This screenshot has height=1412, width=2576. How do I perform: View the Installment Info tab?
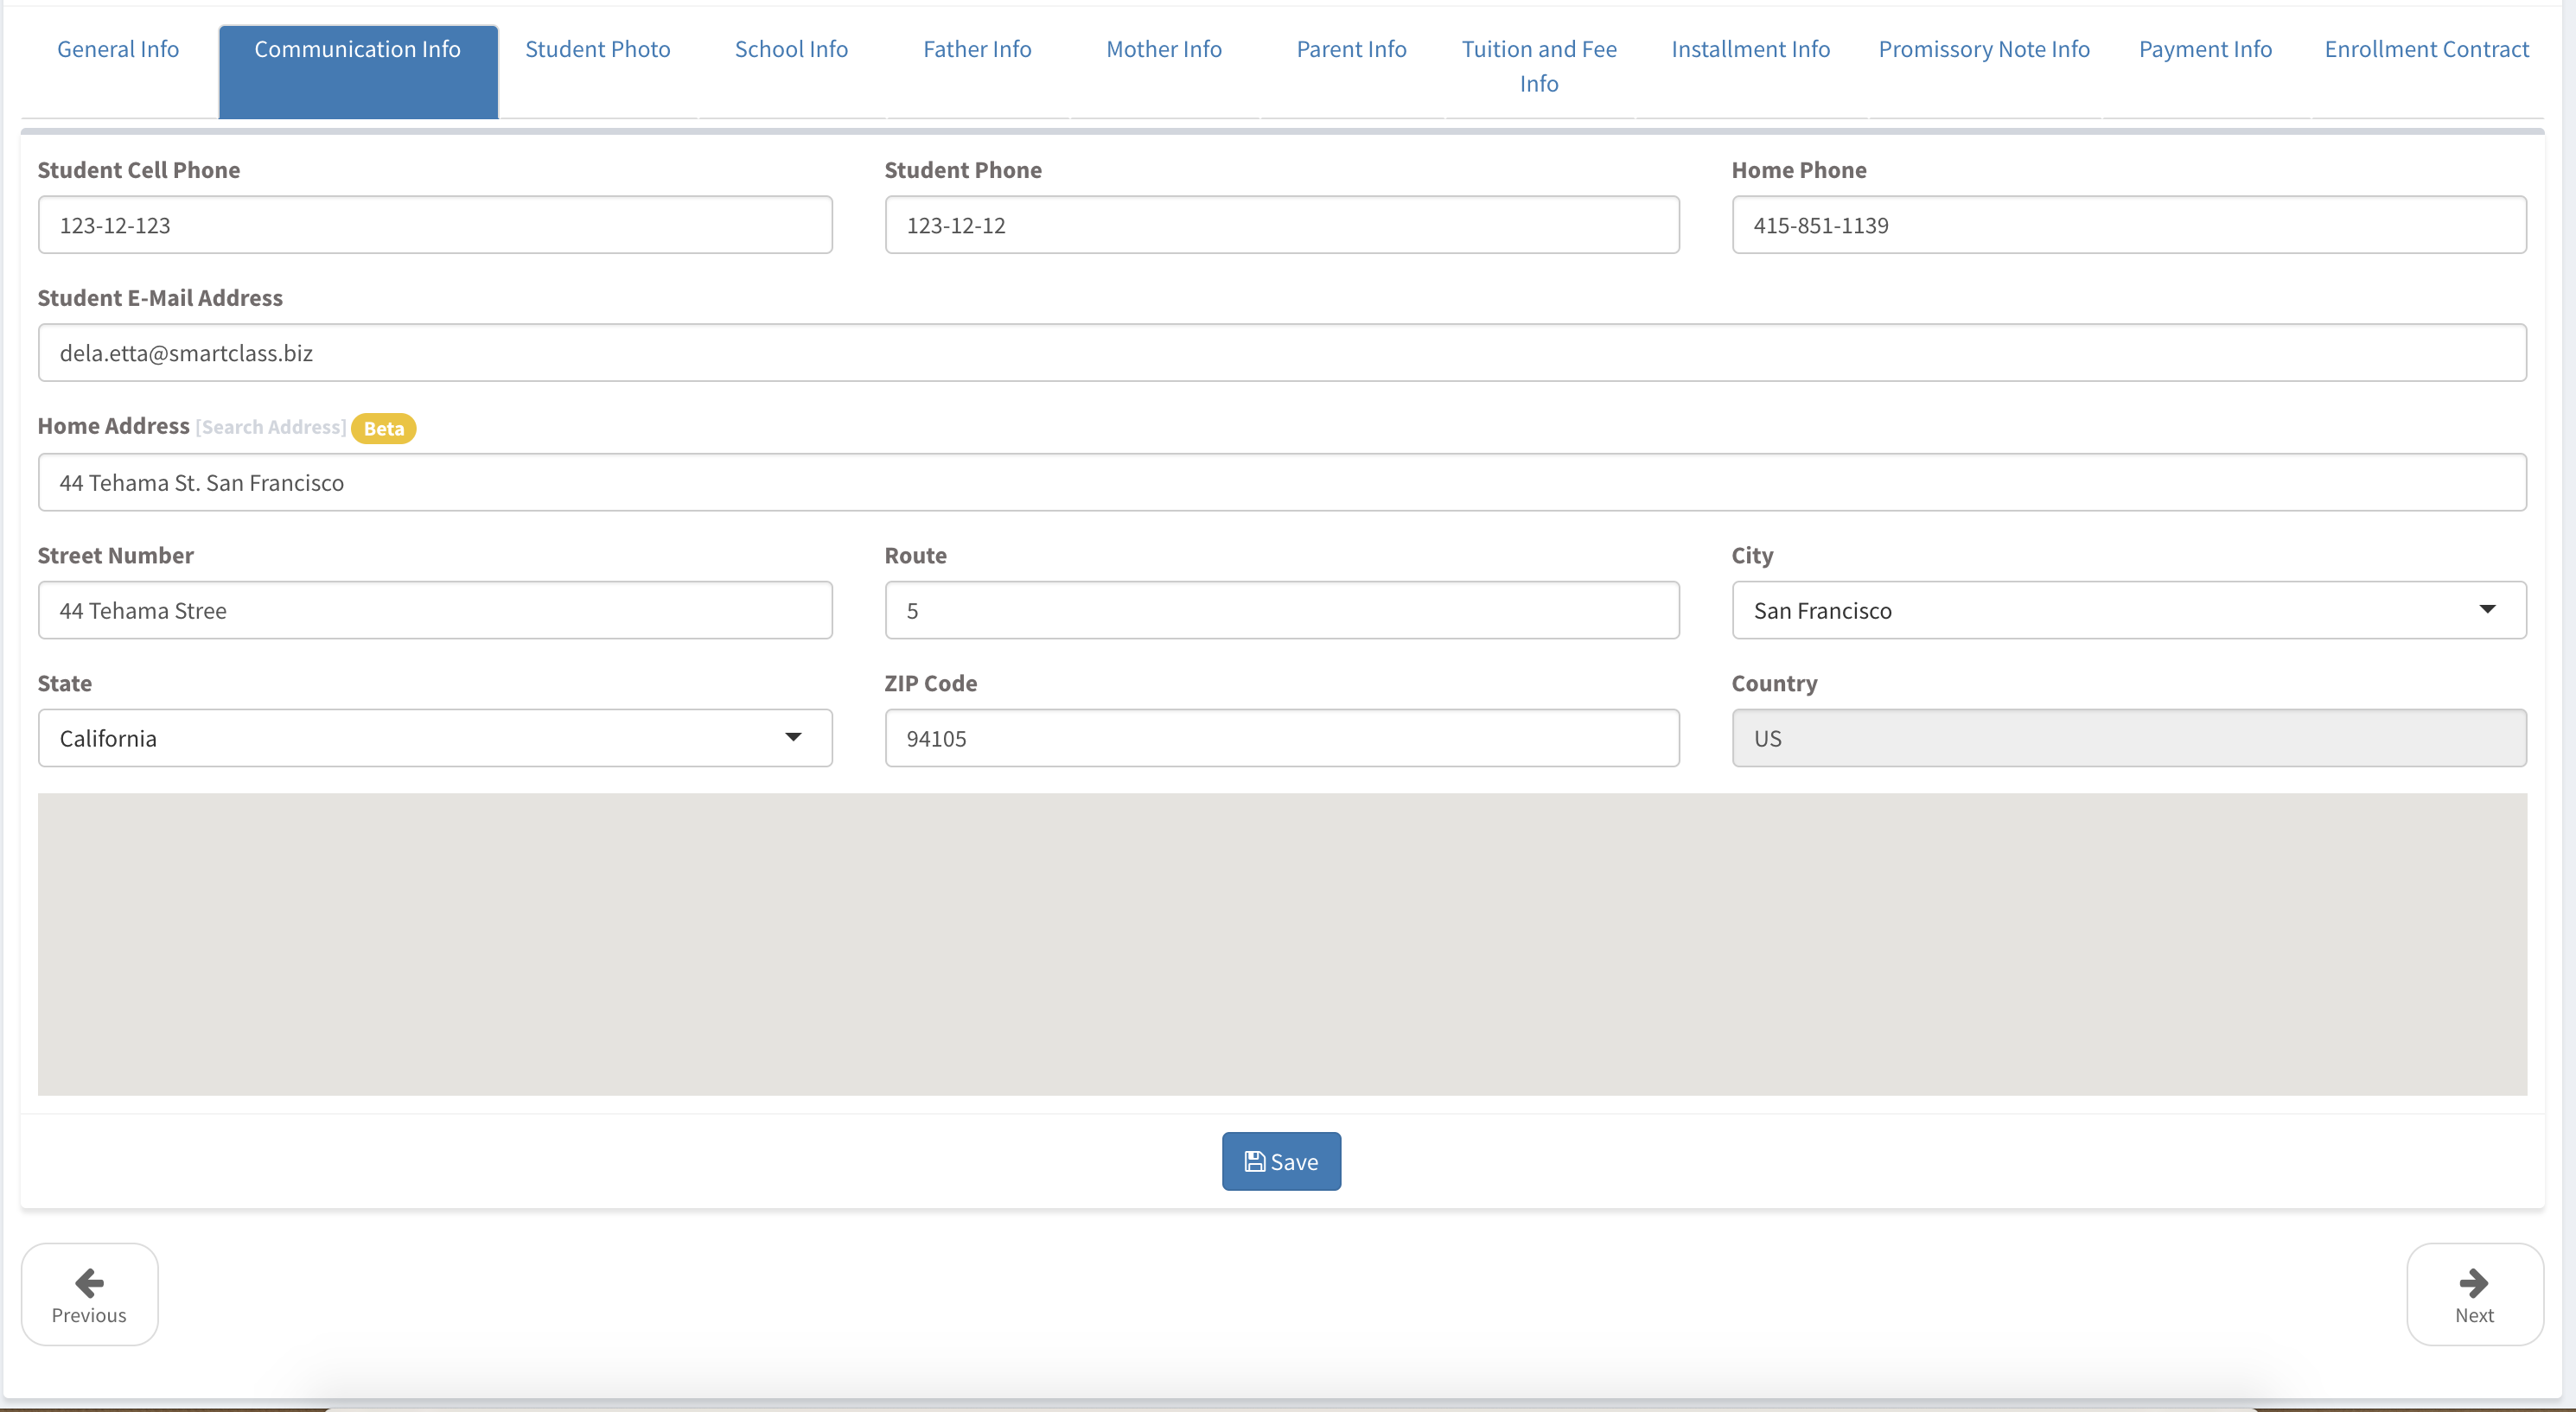pyautogui.click(x=1750, y=49)
